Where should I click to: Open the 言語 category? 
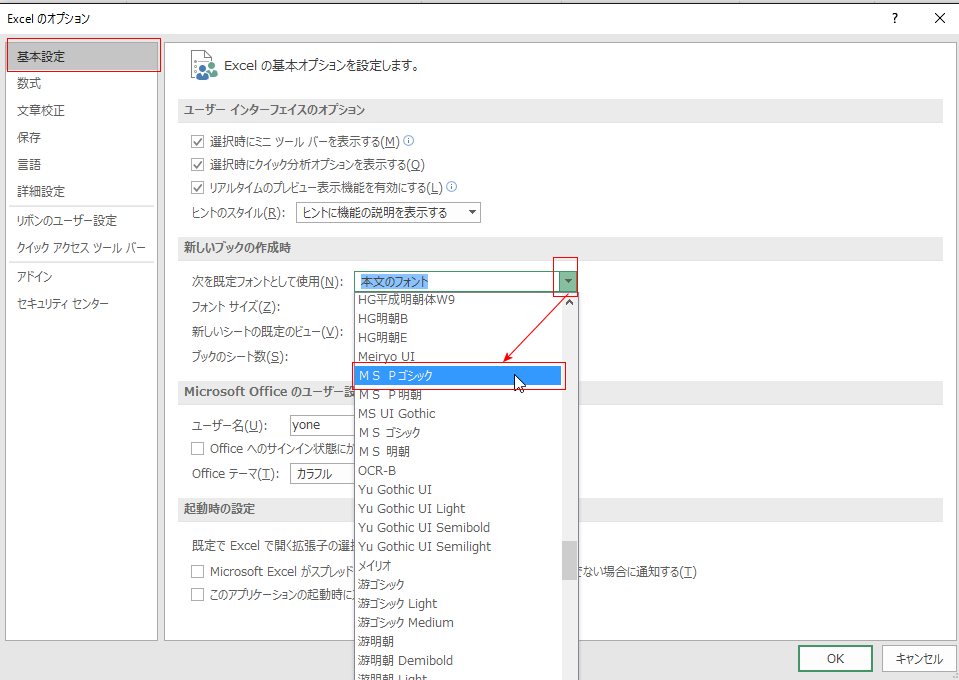[x=81, y=164]
